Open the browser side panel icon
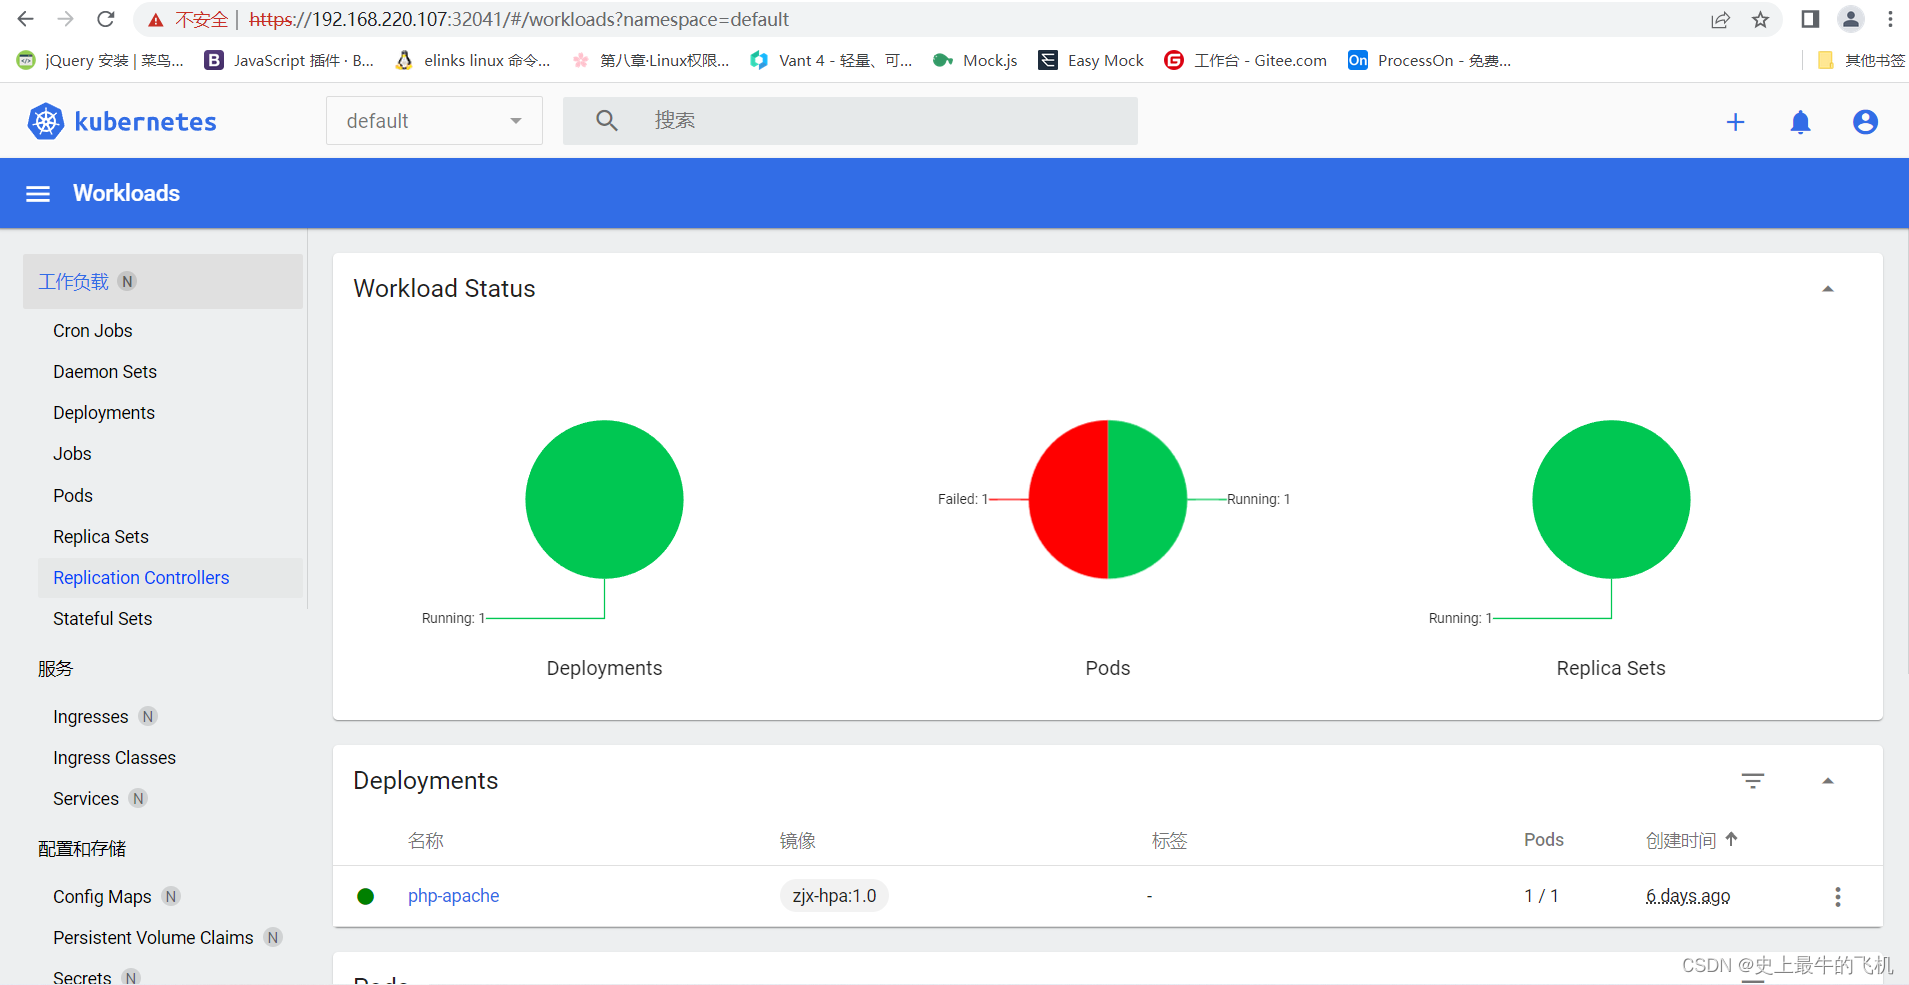The height and width of the screenshot is (985, 1909). coord(1810,19)
